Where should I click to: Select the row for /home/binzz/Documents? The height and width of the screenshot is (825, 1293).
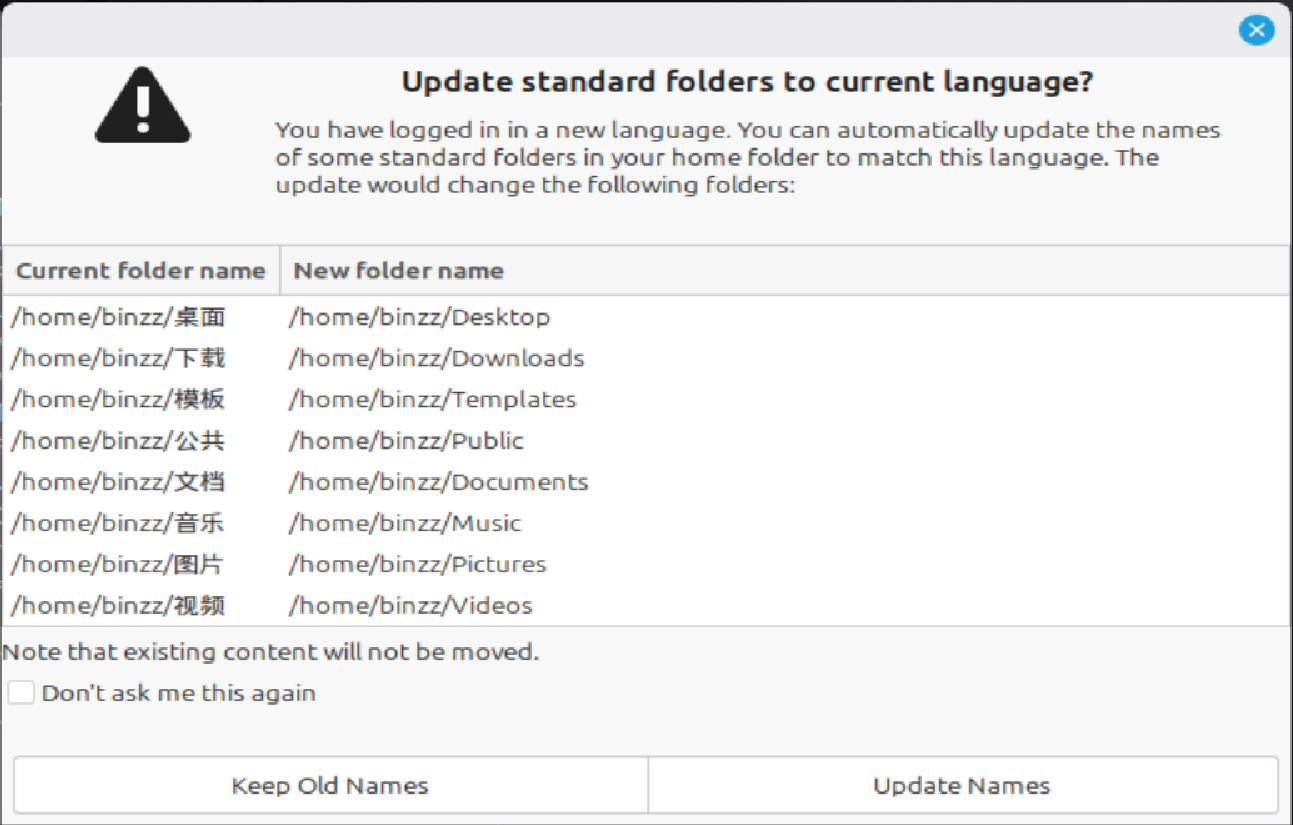tap(646, 482)
